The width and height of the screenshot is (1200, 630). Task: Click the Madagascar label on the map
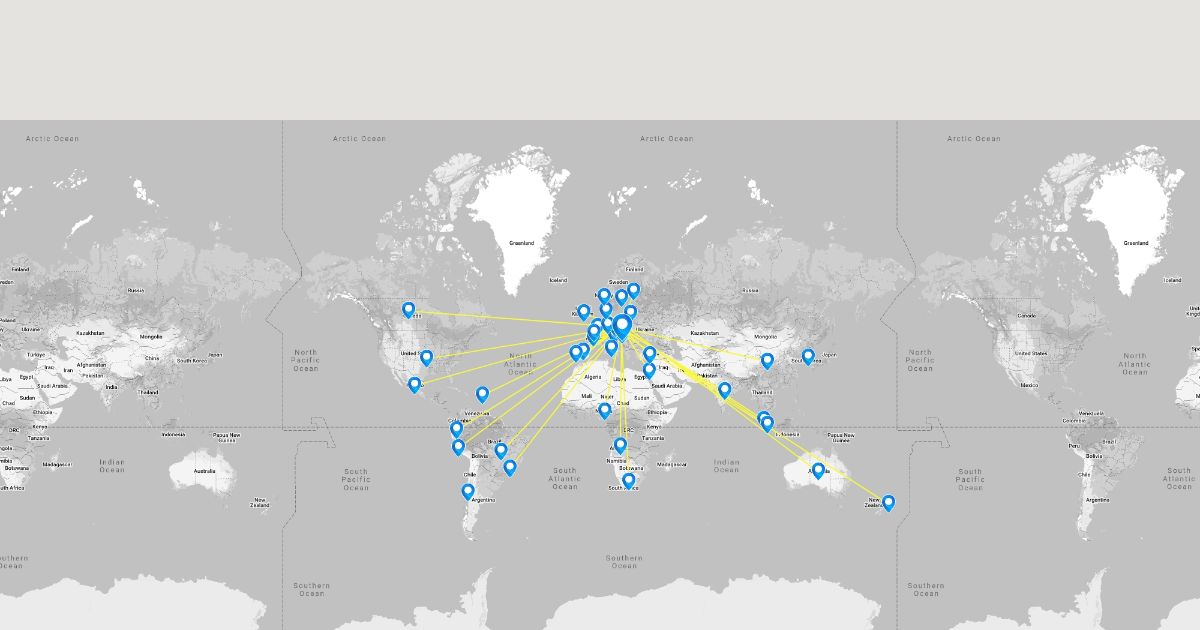pos(673,464)
